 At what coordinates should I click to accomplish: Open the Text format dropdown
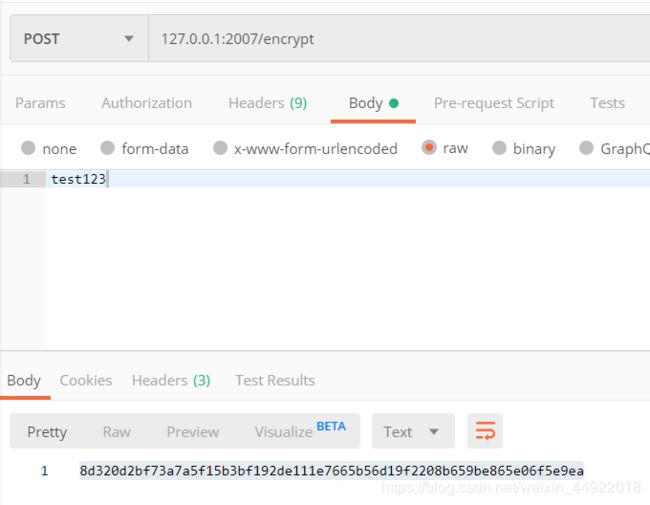coord(413,431)
